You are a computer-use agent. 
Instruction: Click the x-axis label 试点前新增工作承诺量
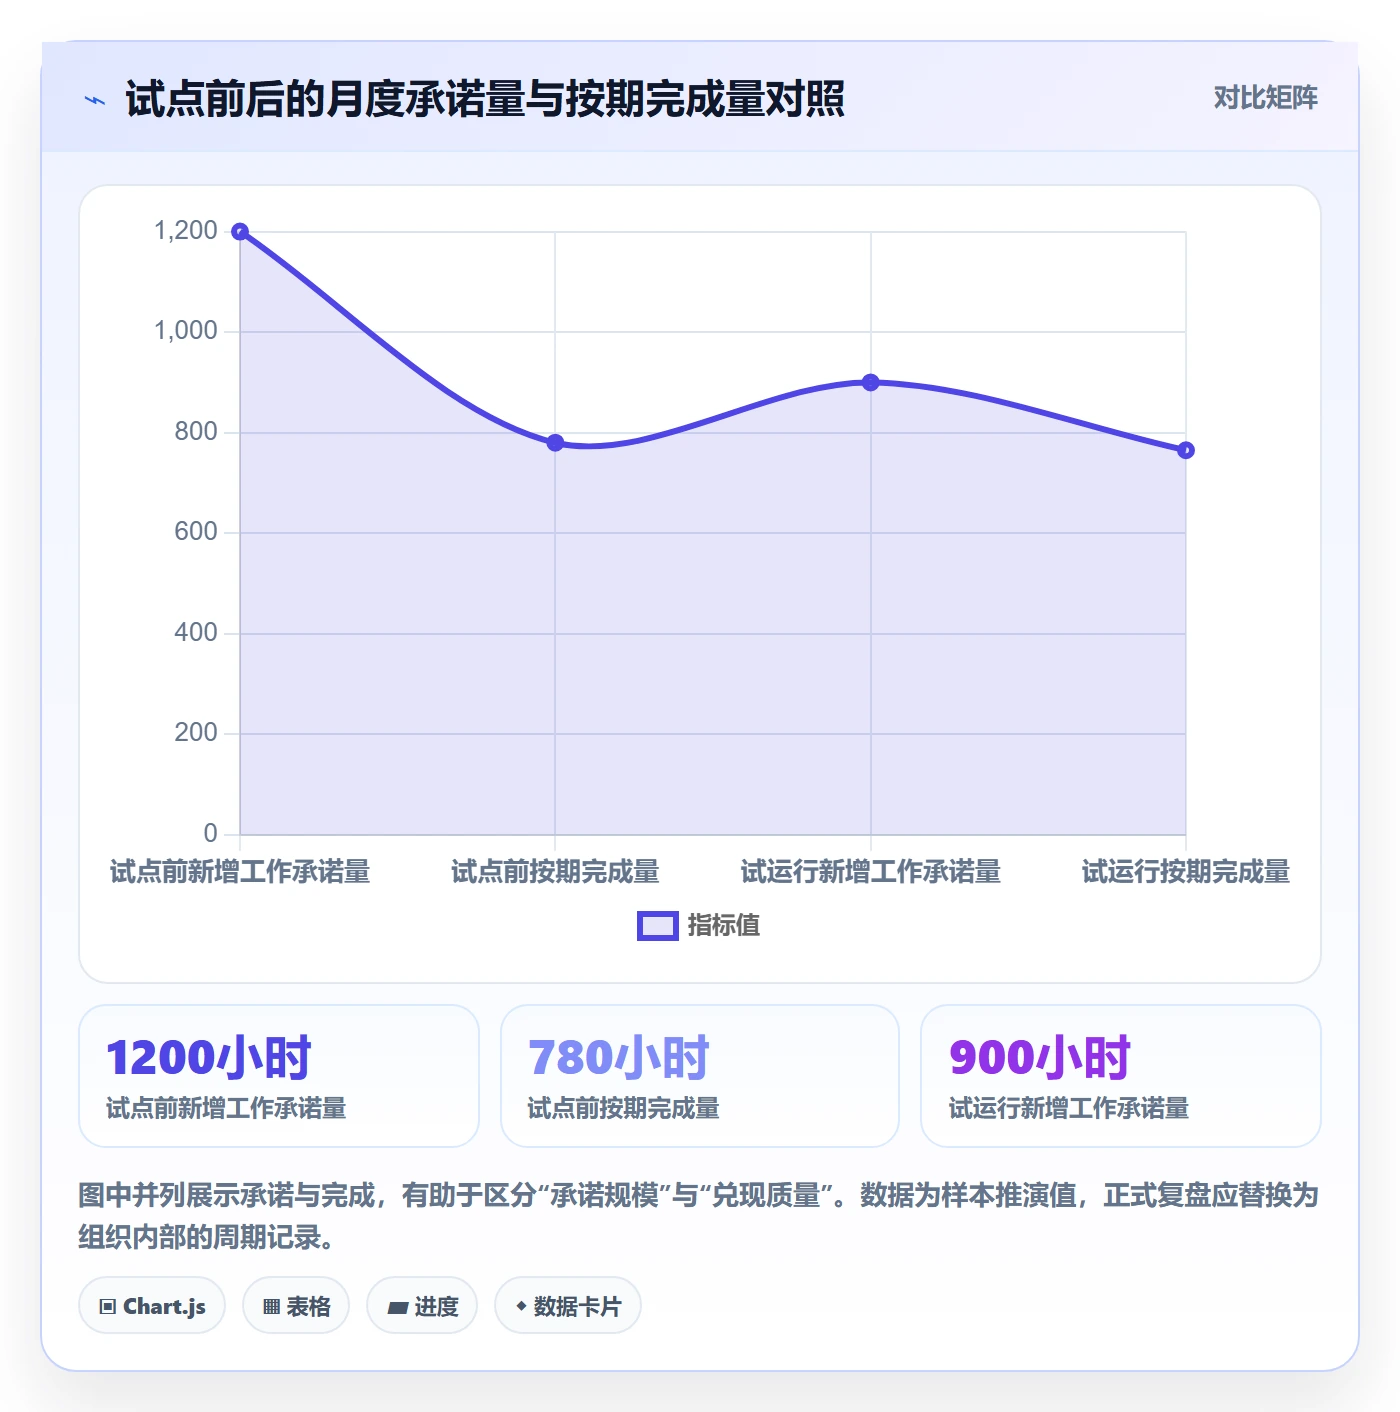pyautogui.click(x=240, y=872)
